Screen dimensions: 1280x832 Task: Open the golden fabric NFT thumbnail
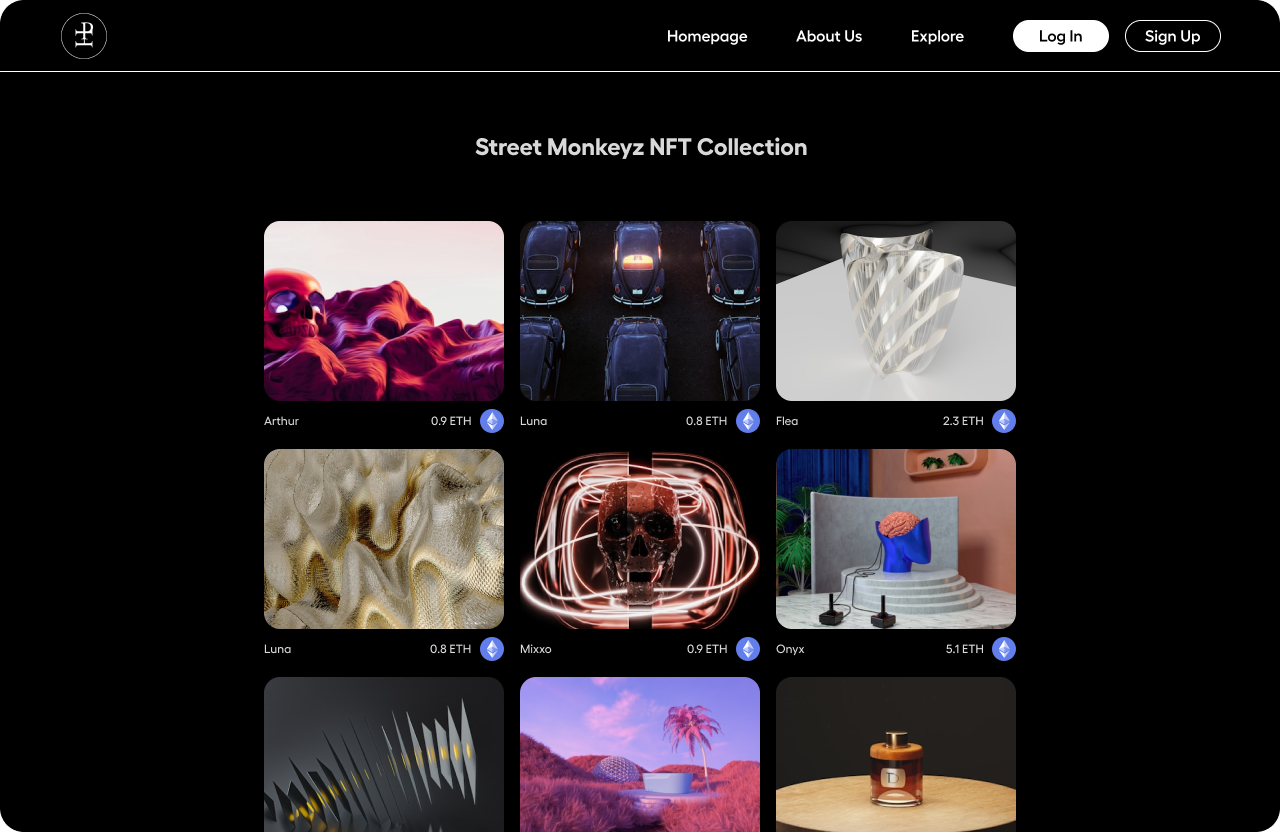[384, 539]
